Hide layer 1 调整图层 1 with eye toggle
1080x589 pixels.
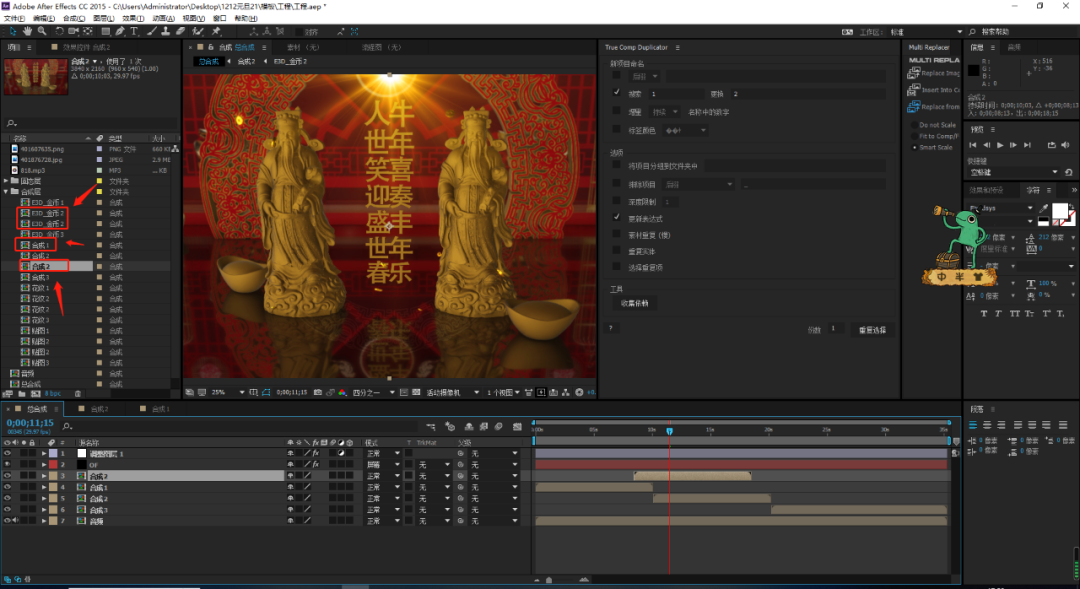pyautogui.click(x=7, y=453)
